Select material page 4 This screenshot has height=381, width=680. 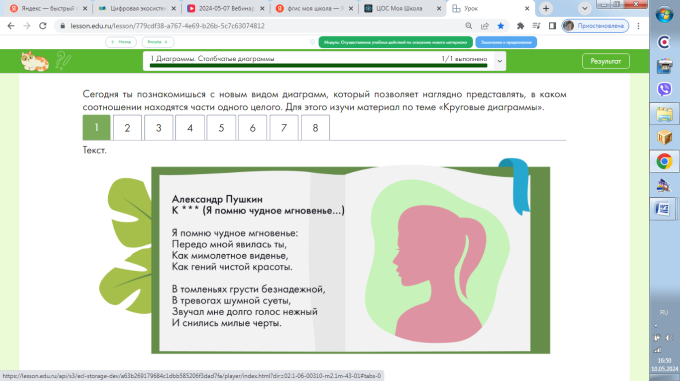(x=190, y=128)
